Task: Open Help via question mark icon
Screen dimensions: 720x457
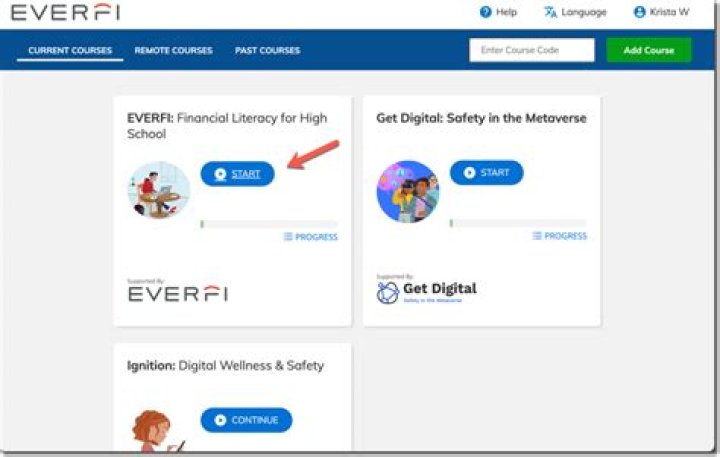Action: point(485,12)
